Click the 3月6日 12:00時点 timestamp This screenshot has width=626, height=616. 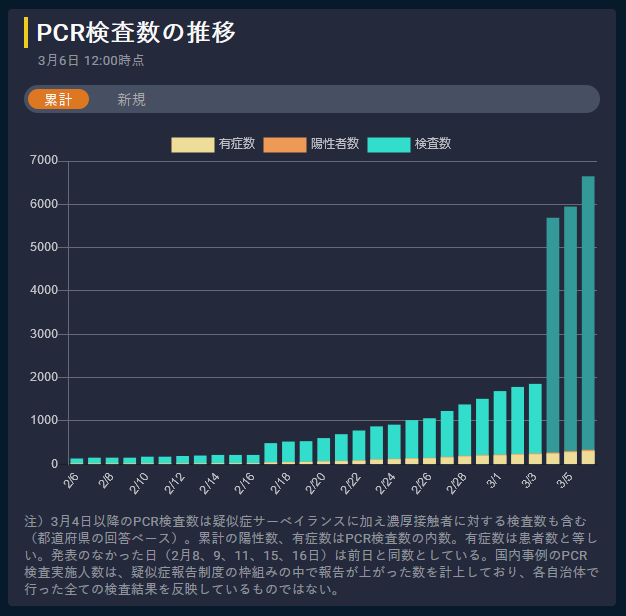[90, 60]
